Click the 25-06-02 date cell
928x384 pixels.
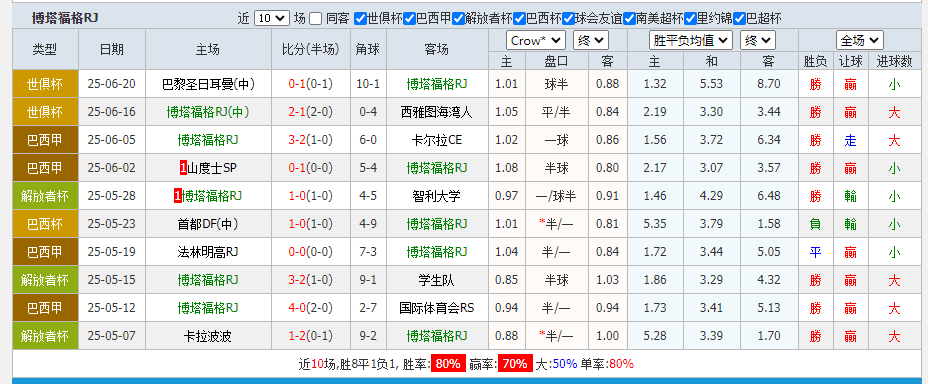(111, 168)
